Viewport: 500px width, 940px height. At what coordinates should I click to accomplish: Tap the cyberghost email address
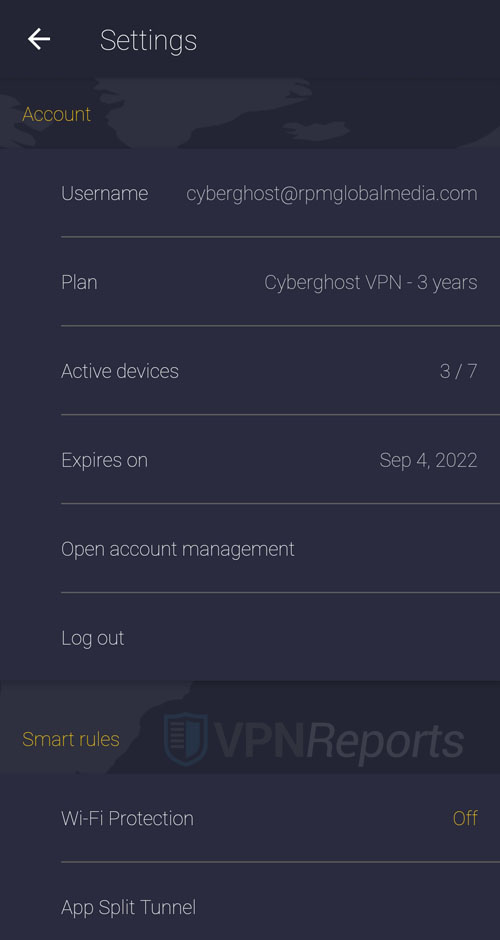click(x=332, y=194)
